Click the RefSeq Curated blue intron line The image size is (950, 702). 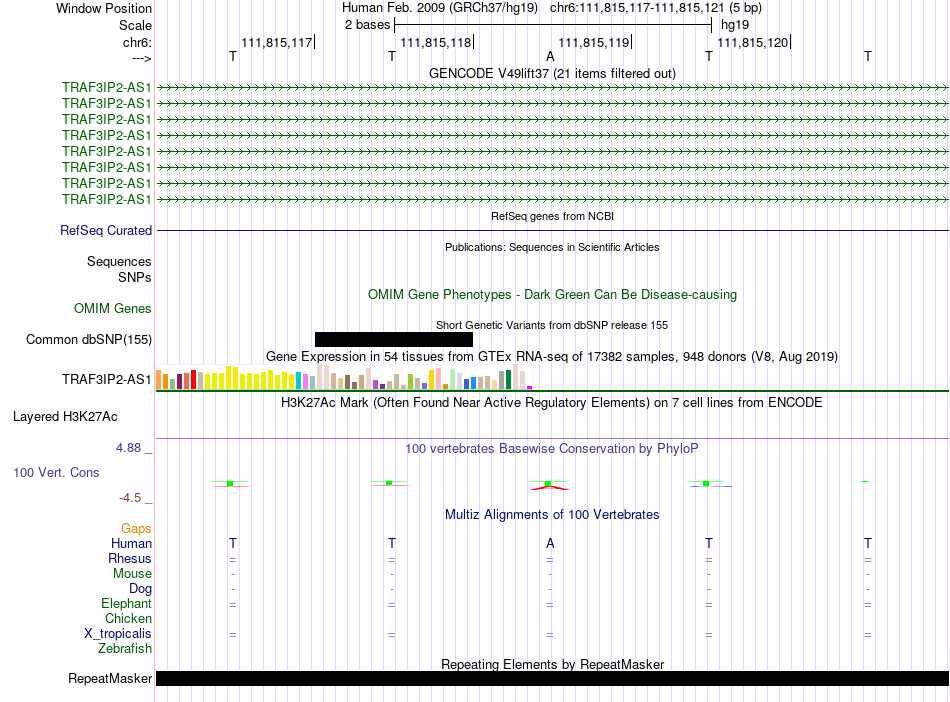(552, 230)
